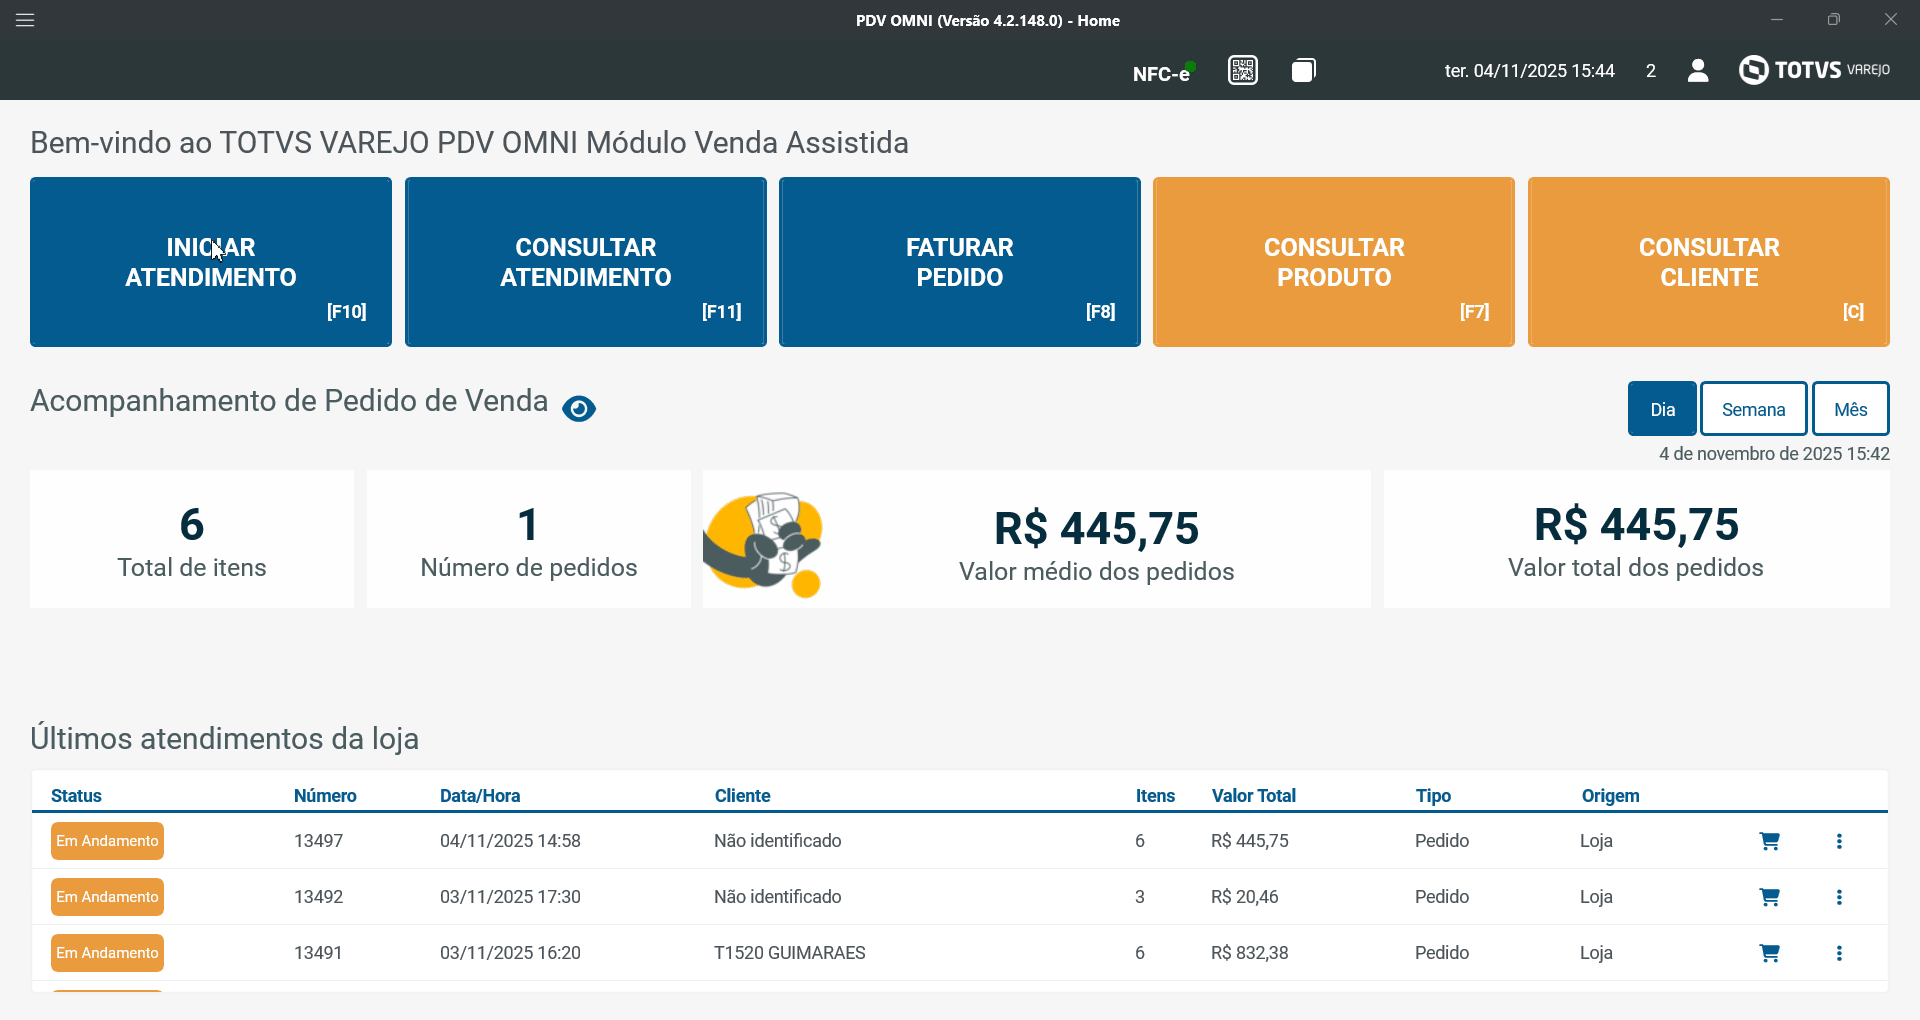Toggle order tracking visibility eye icon
Viewport: 1920px width, 1020px height.
579,408
